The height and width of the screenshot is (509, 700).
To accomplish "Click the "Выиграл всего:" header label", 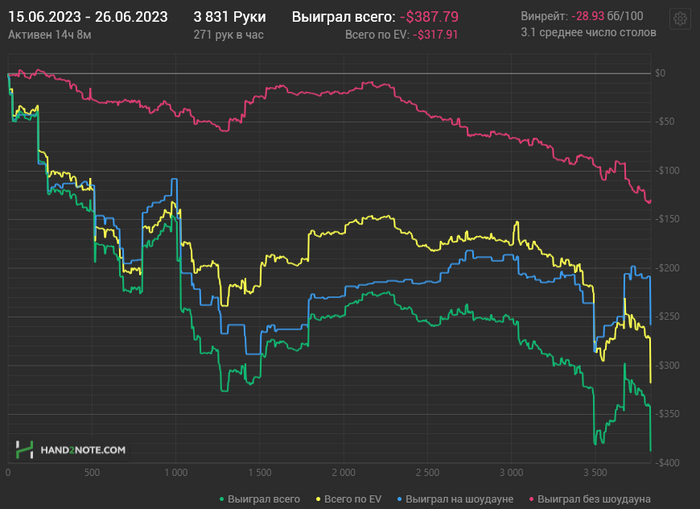I will [343, 17].
